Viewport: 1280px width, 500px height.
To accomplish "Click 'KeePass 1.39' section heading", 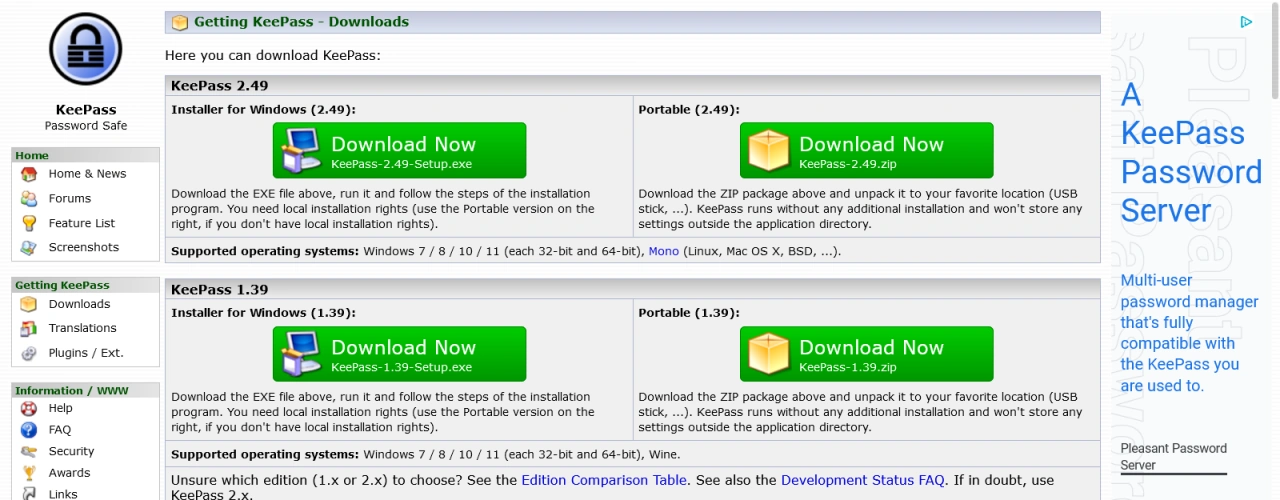I will pos(219,289).
